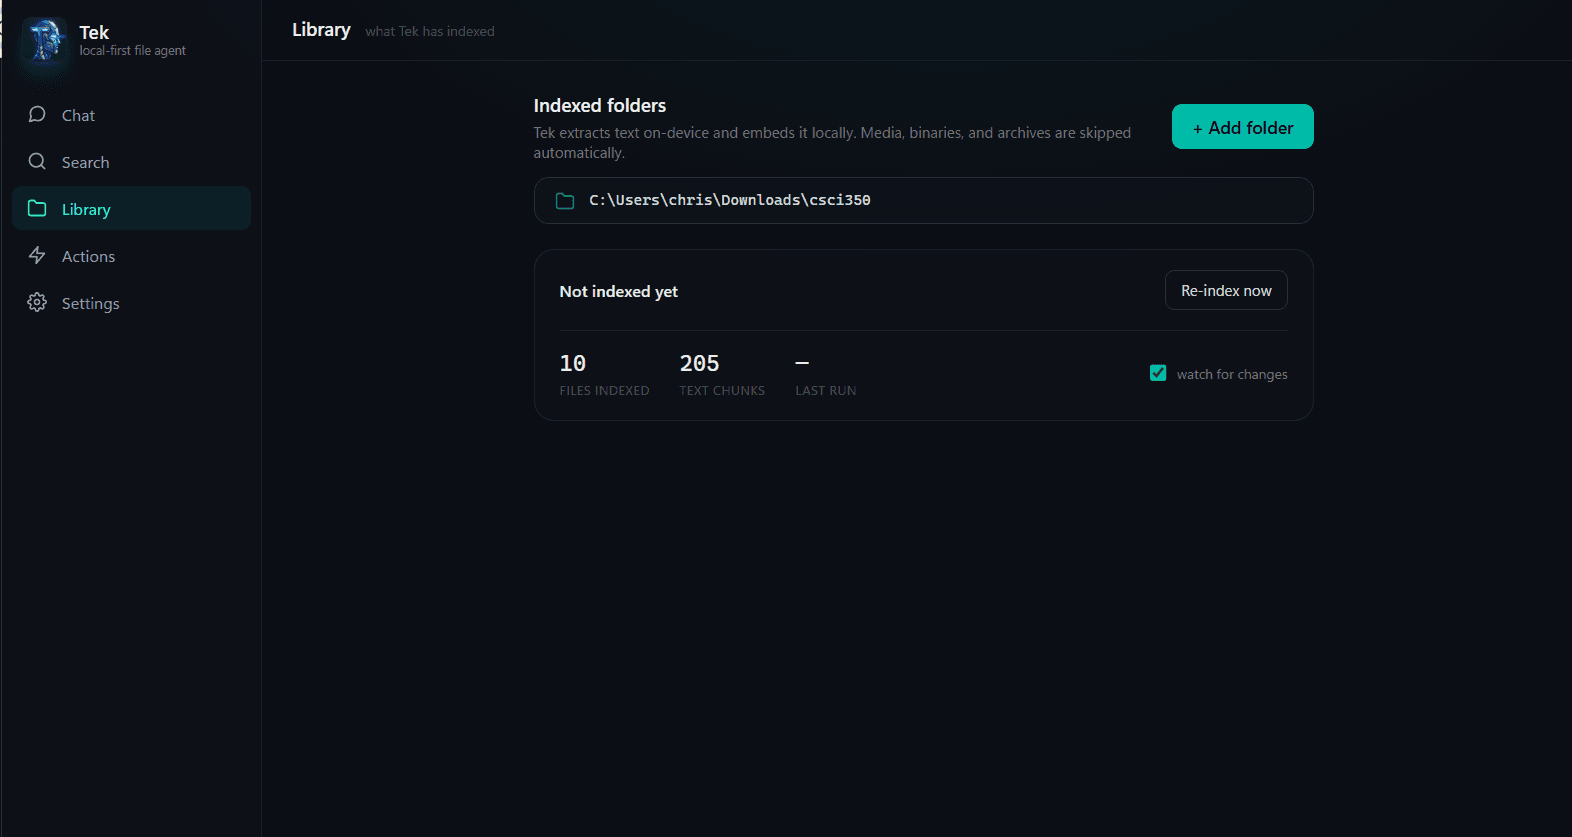This screenshot has width=1572, height=837.
Task: Click the 'Tek' app name text
Action: (94, 33)
